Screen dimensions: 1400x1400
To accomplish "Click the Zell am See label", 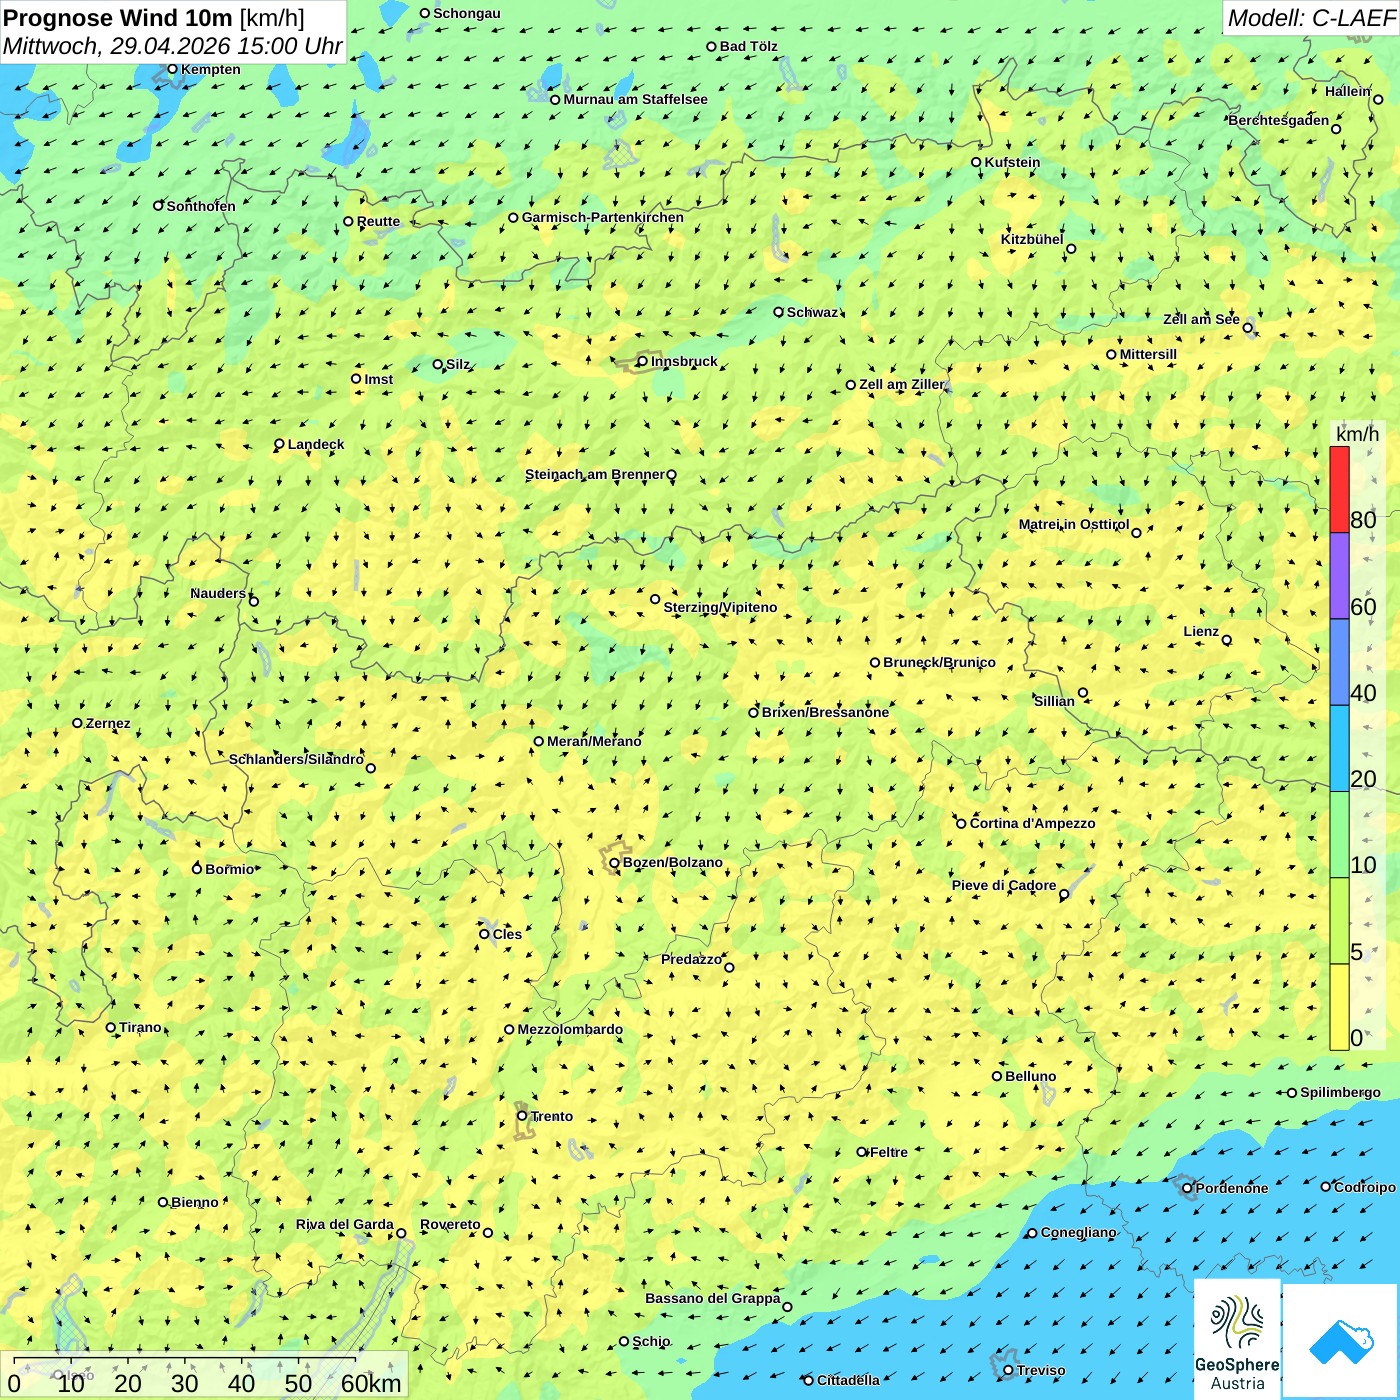I will click(x=1201, y=319).
